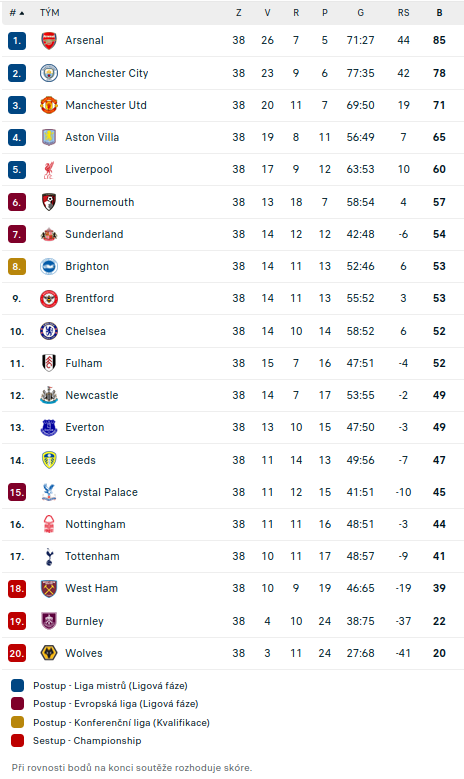Click the Wolves club crest
Viewport: 464px width, 779px height.
tap(49, 653)
